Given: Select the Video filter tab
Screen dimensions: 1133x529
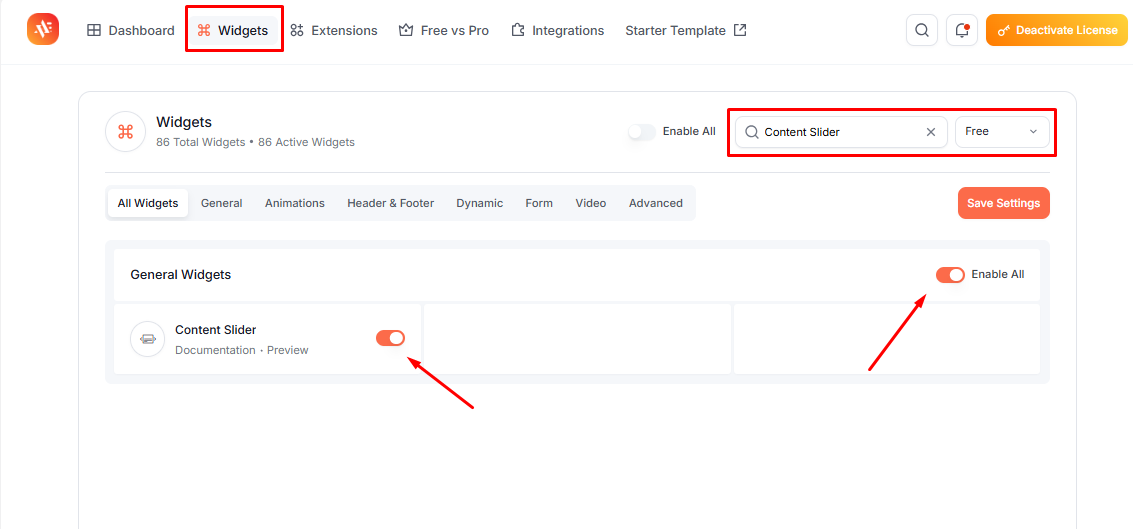Looking at the screenshot, I should tap(591, 203).
